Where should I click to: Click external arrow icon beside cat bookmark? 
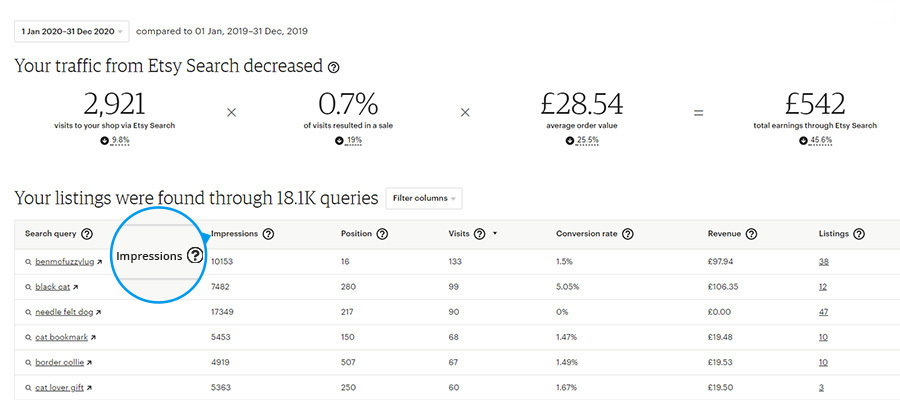pyautogui.click(x=94, y=337)
